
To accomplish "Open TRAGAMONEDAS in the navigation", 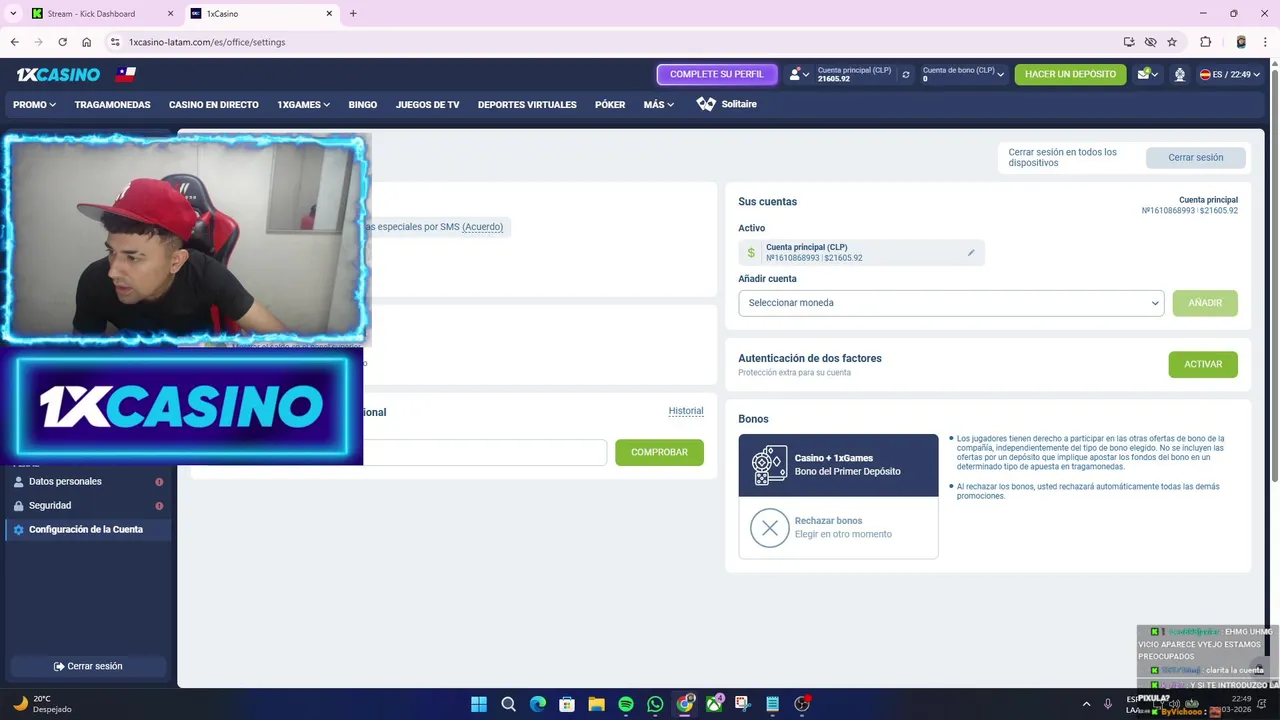I will 112,104.
